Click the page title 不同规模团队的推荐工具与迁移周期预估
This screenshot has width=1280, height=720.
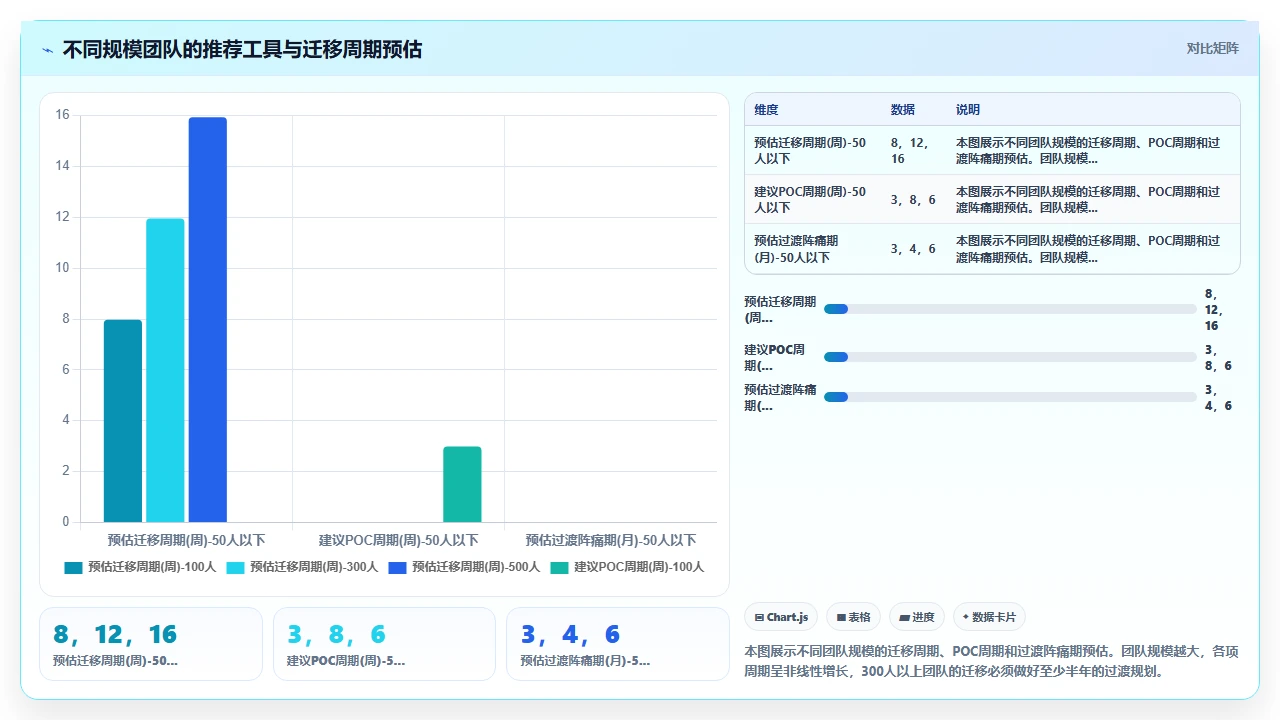[242, 49]
